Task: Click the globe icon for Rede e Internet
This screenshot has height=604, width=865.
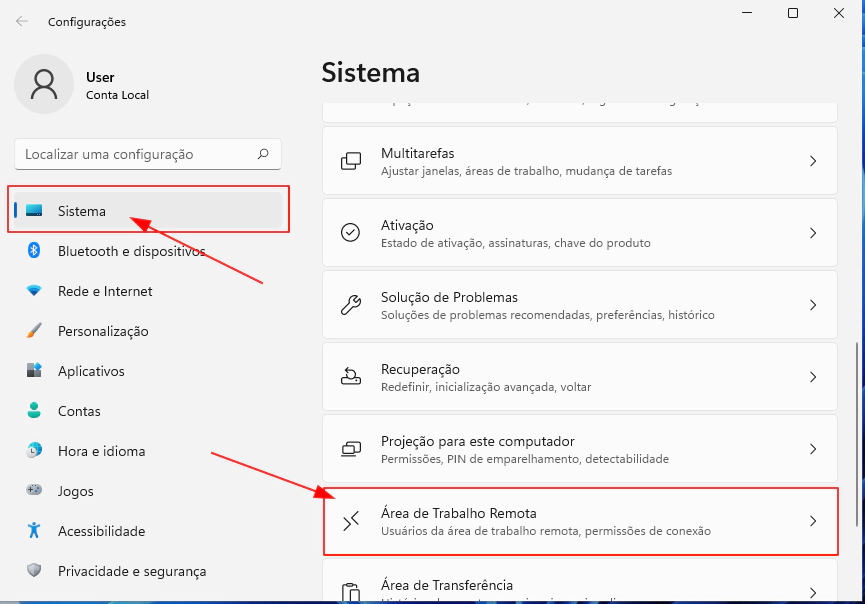Action: pyautogui.click(x=30, y=291)
